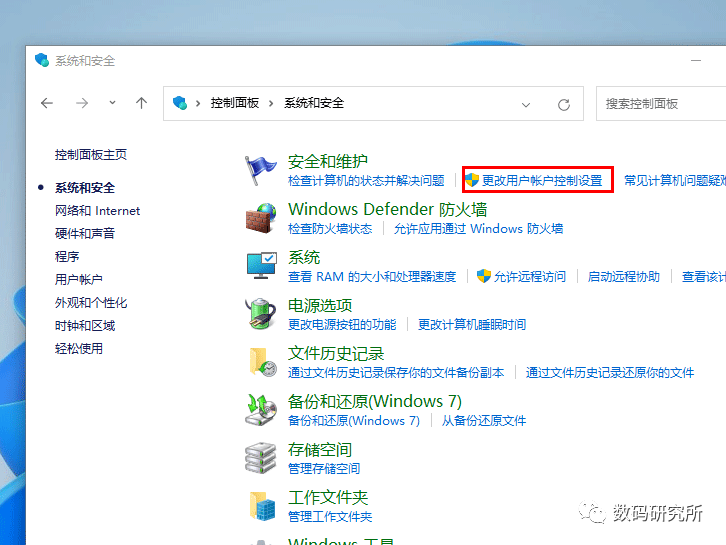
Task: Click the 系统 monitor icon
Action: pyautogui.click(x=262, y=266)
